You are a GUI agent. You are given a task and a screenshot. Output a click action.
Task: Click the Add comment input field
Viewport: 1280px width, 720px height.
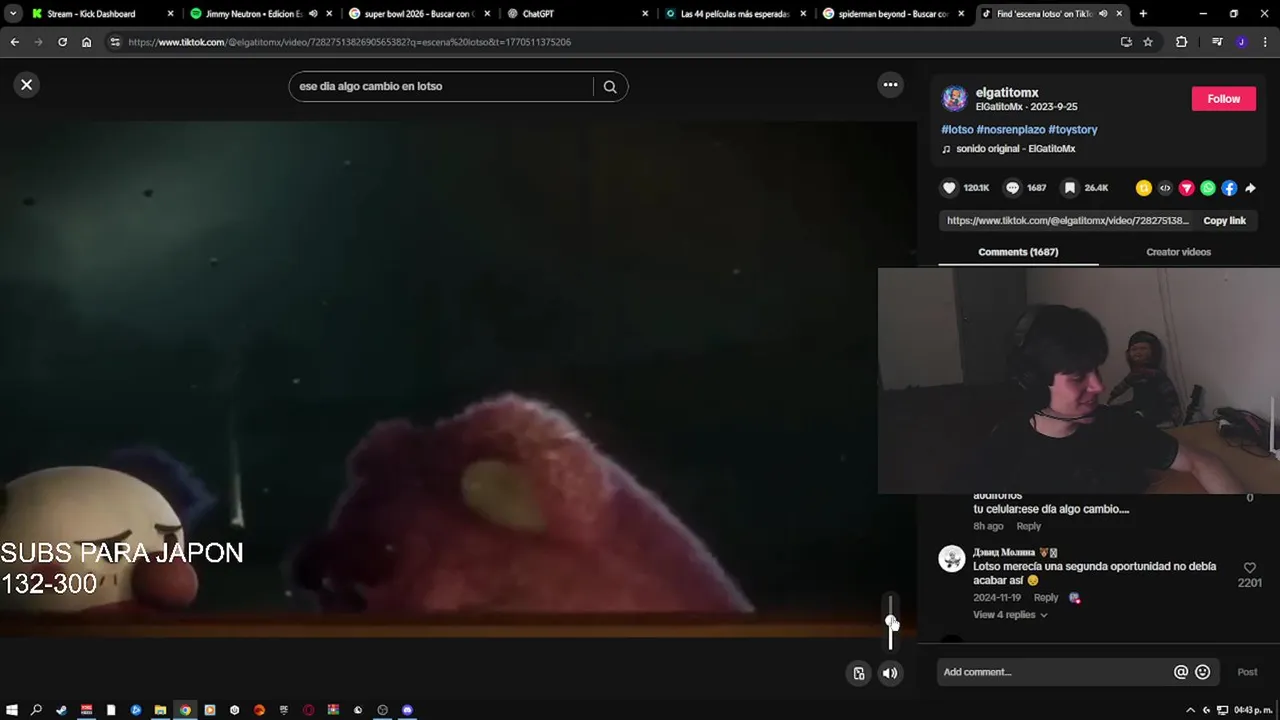[1055, 672]
